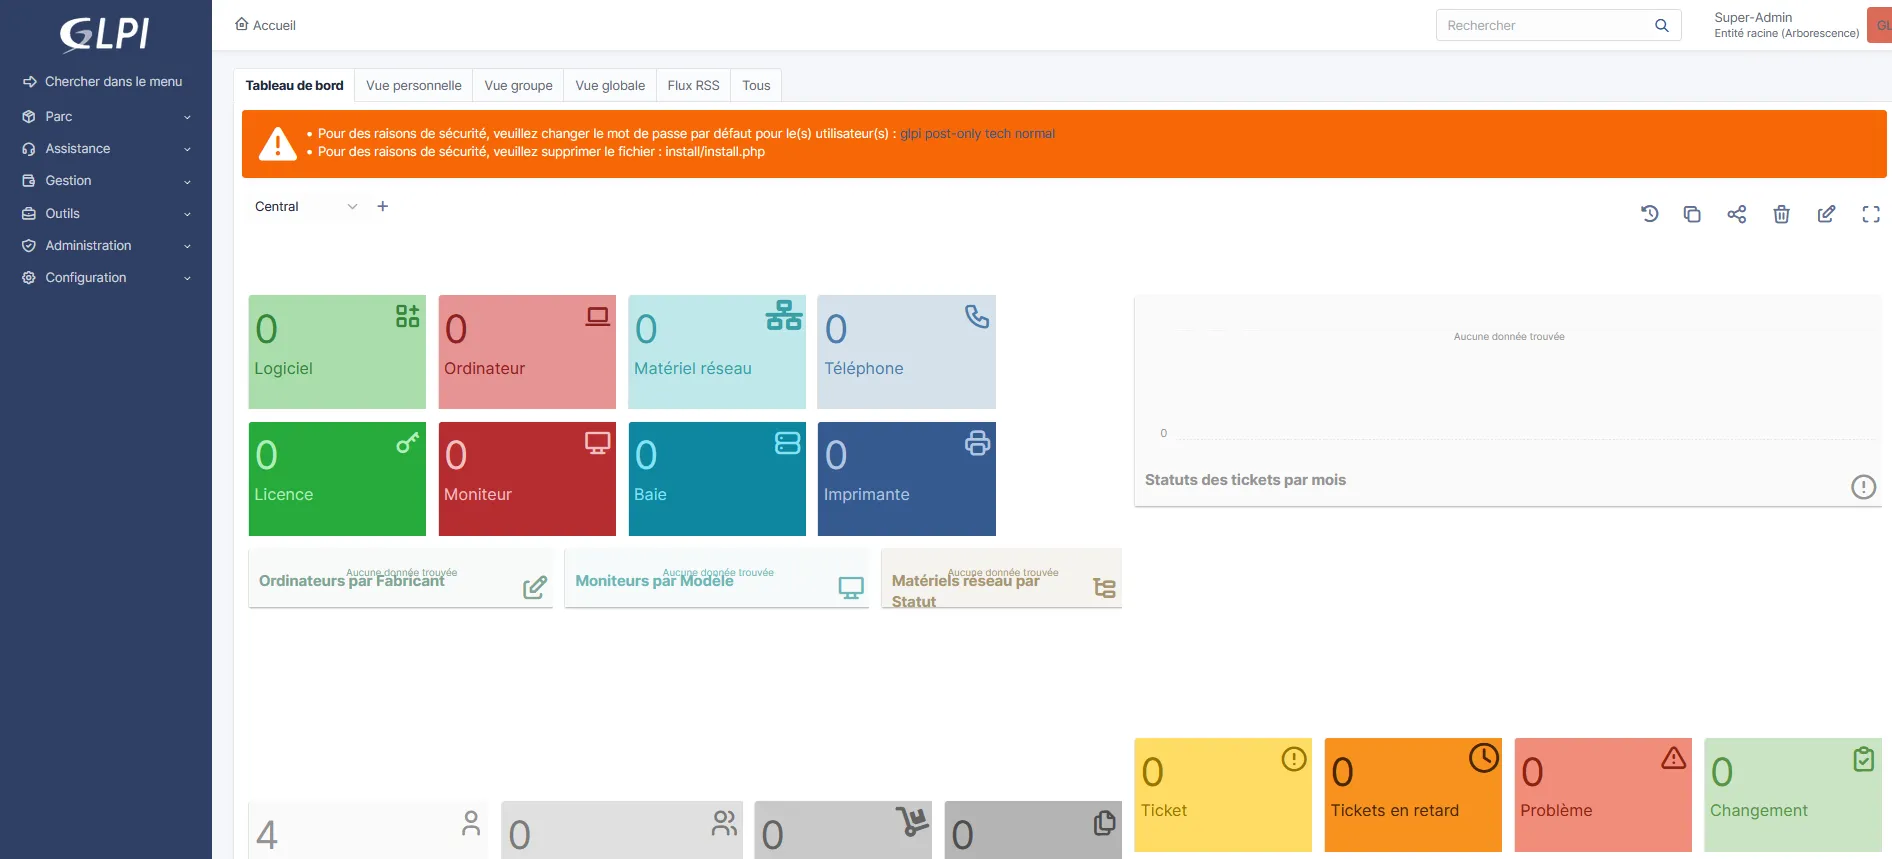Click the red Ordinateur counter tile
The height and width of the screenshot is (859, 1892).
[x=527, y=352]
